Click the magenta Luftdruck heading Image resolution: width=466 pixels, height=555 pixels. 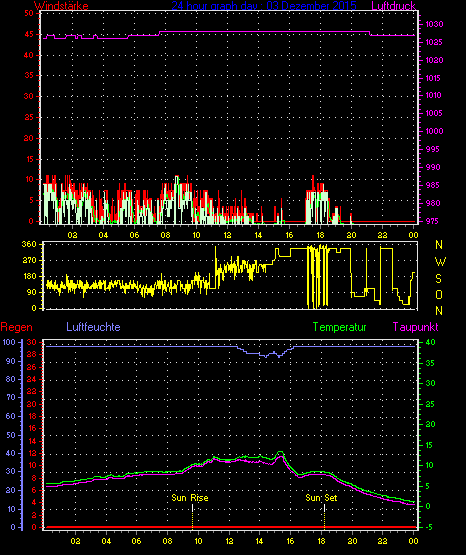393,5
